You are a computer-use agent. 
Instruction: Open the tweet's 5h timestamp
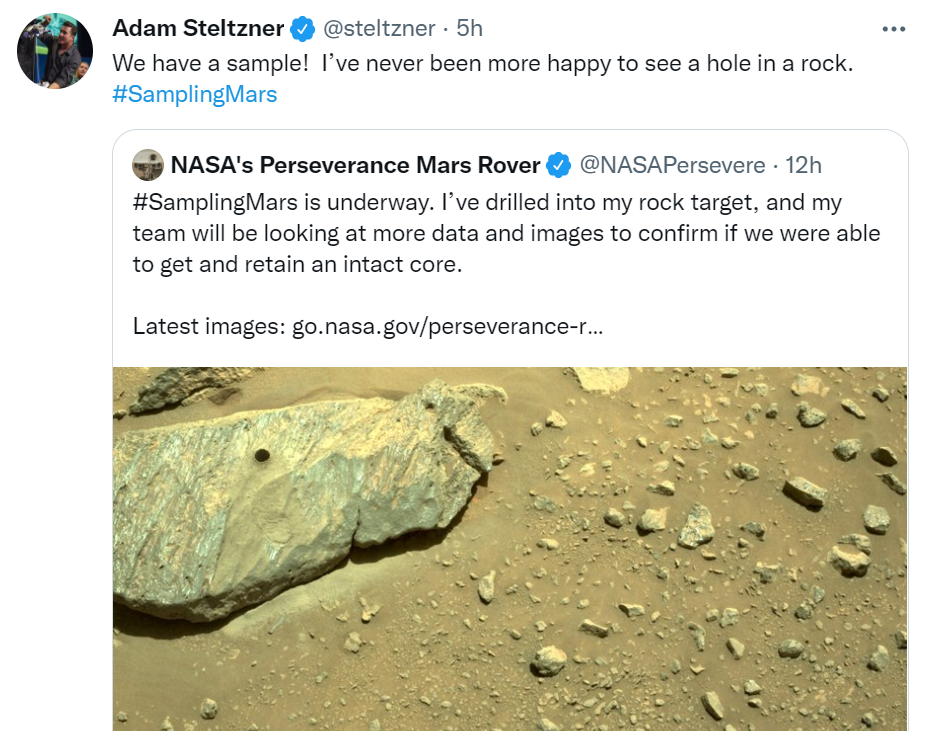coord(469,28)
